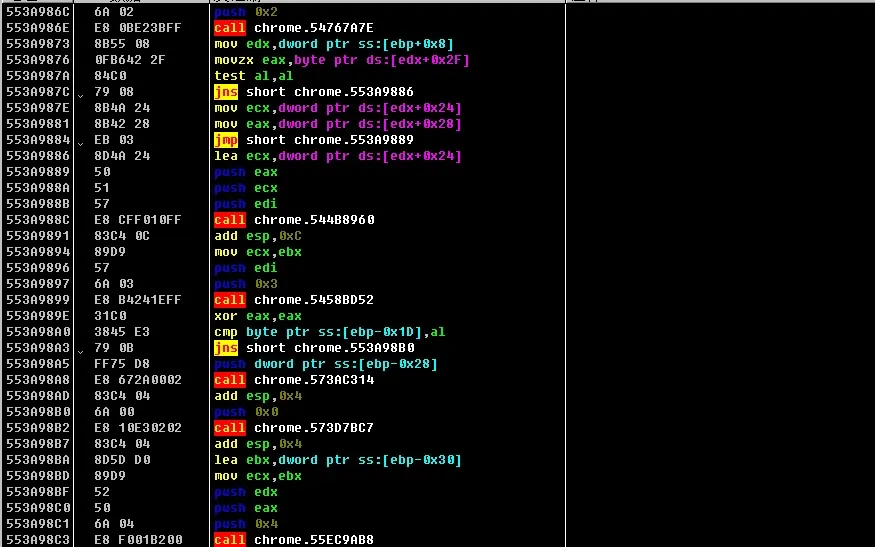This screenshot has height=547, width=875.
Task: Click address 553A98BD
Action: pyautogui.click(x=38, y=476)
